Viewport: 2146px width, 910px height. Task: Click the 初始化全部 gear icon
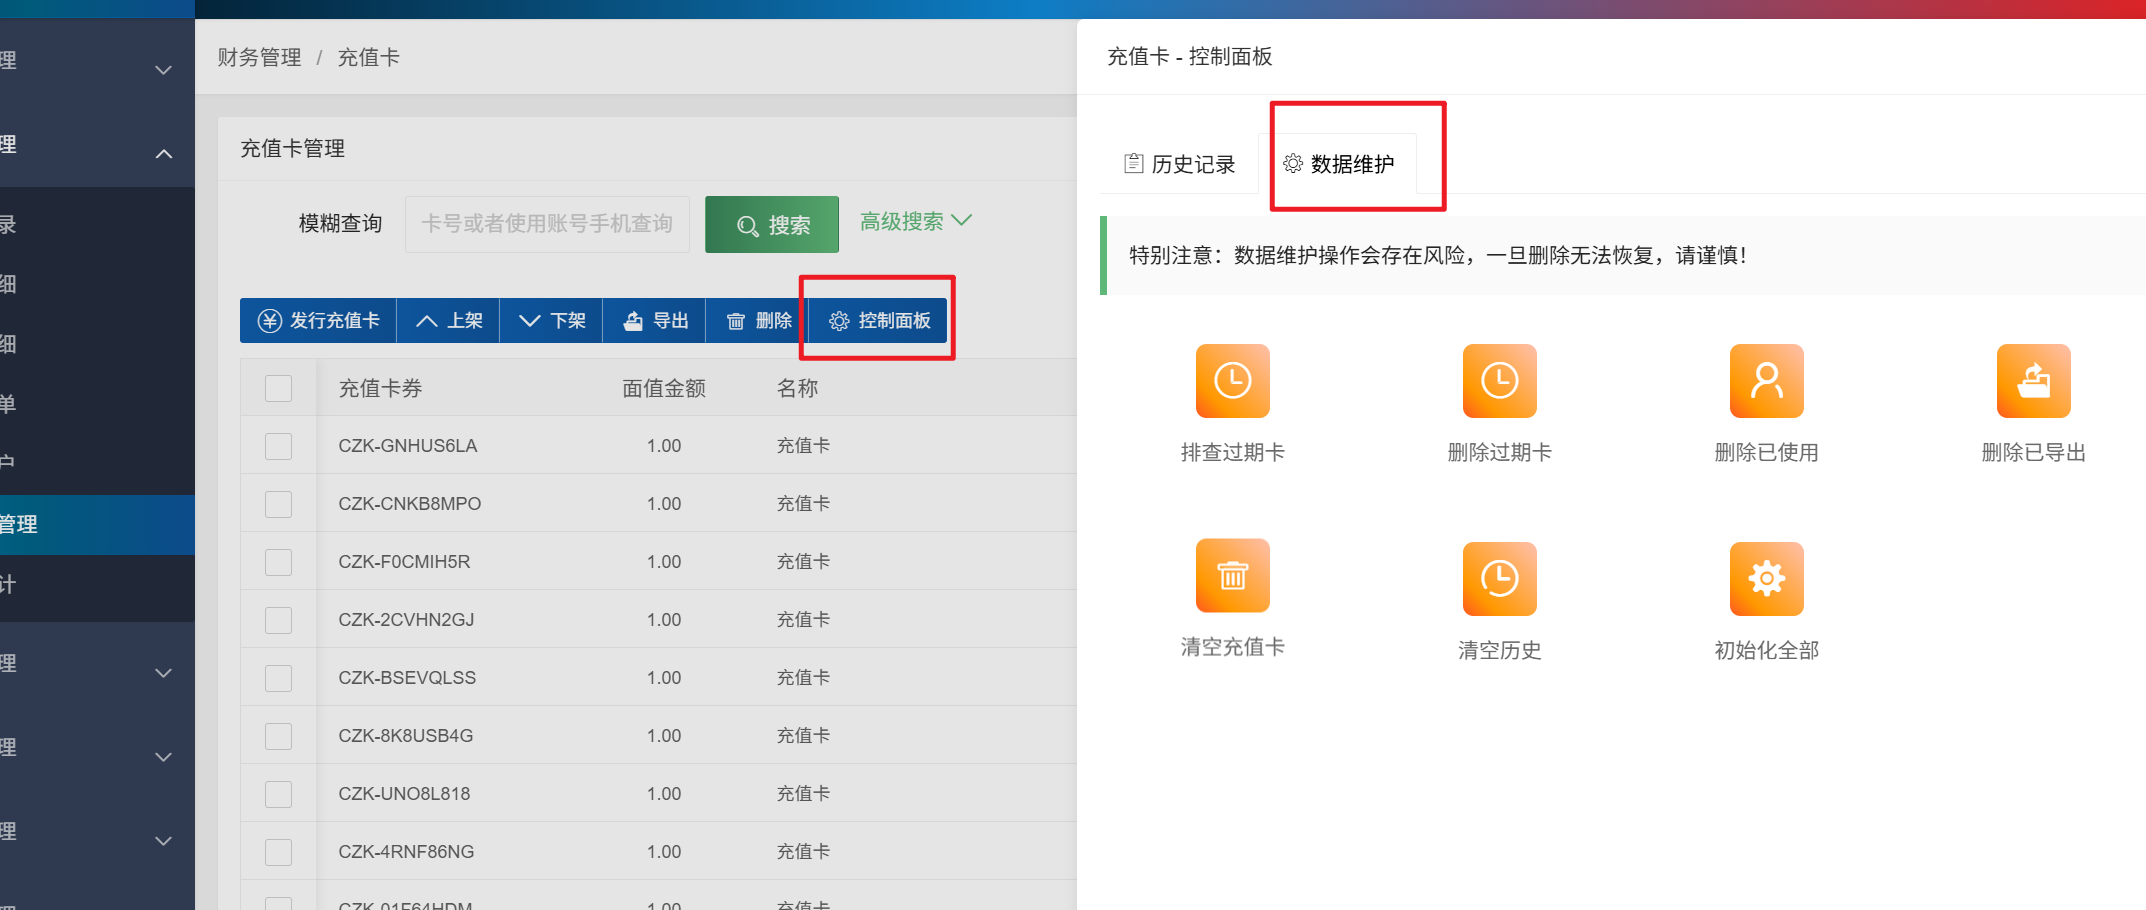click(x=1766, y=579)
